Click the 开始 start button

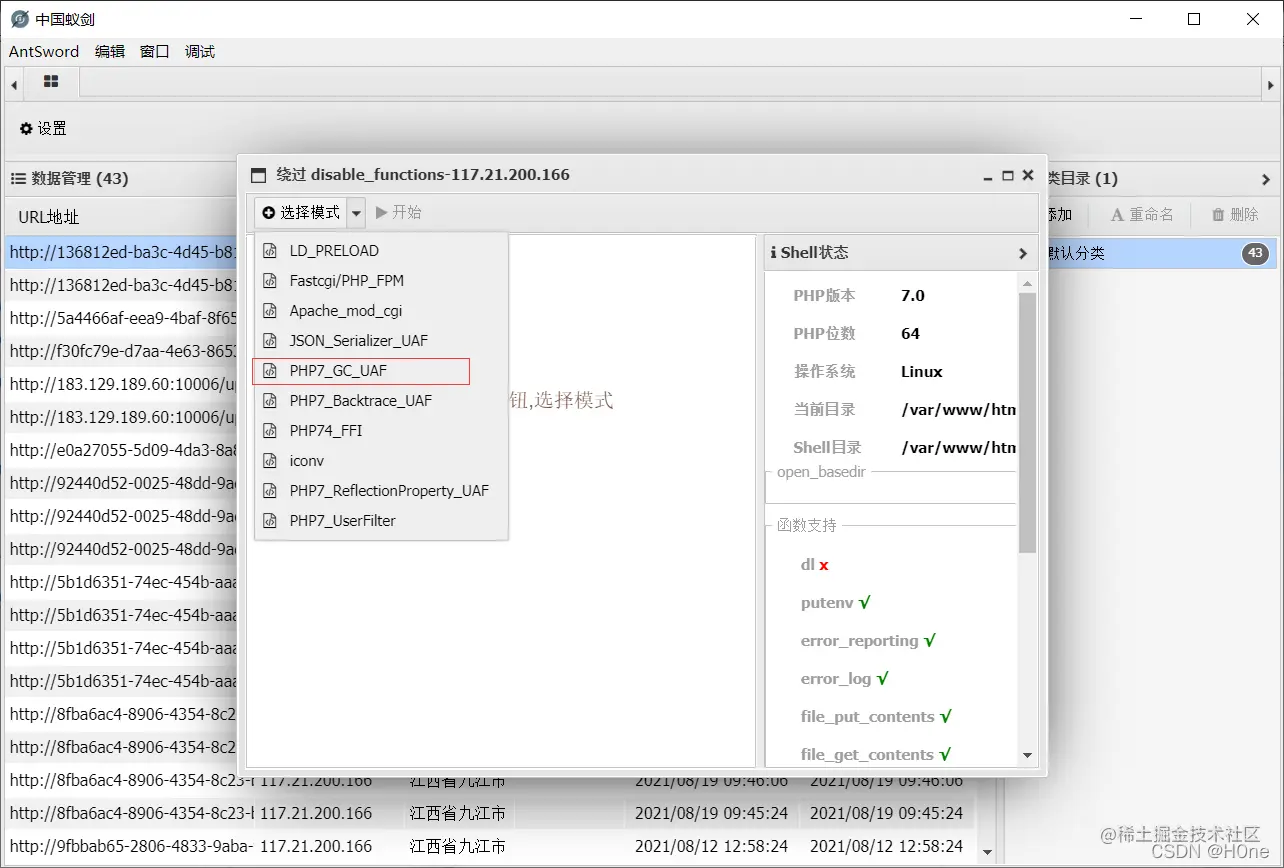(x=399, y=212)
